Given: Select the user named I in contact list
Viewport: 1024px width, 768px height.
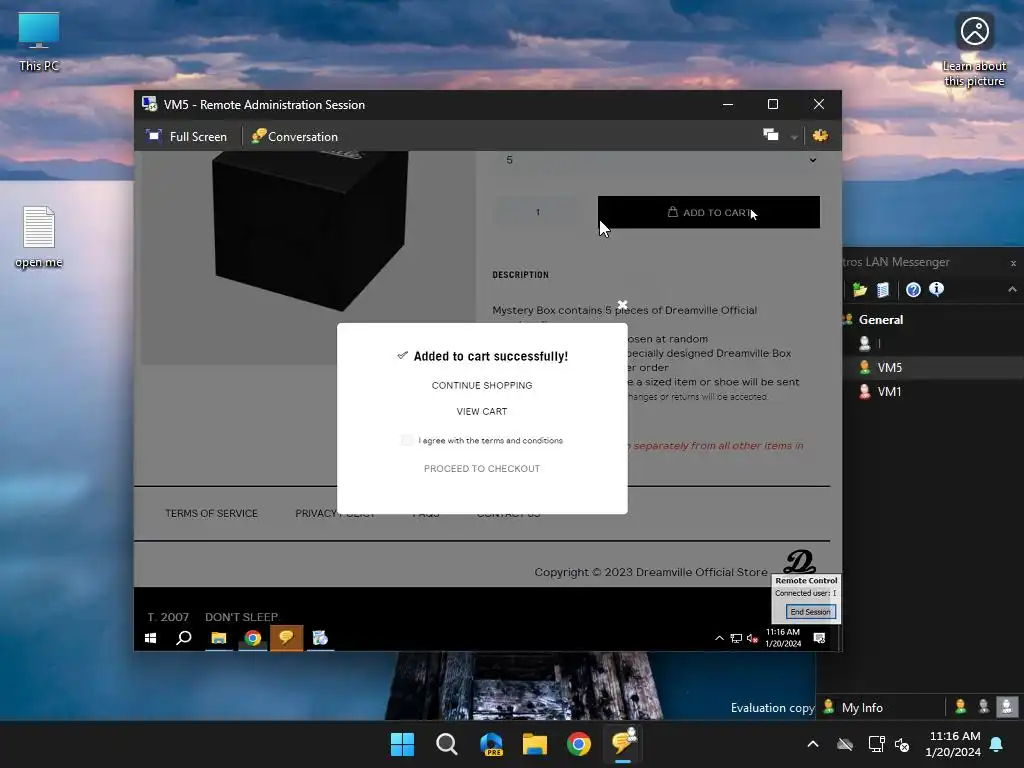Looking at the screenshot, I should [x=879, y=344].
